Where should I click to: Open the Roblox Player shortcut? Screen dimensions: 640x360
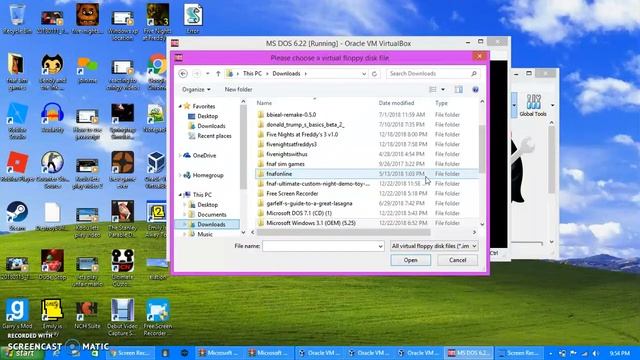point(17,167)
